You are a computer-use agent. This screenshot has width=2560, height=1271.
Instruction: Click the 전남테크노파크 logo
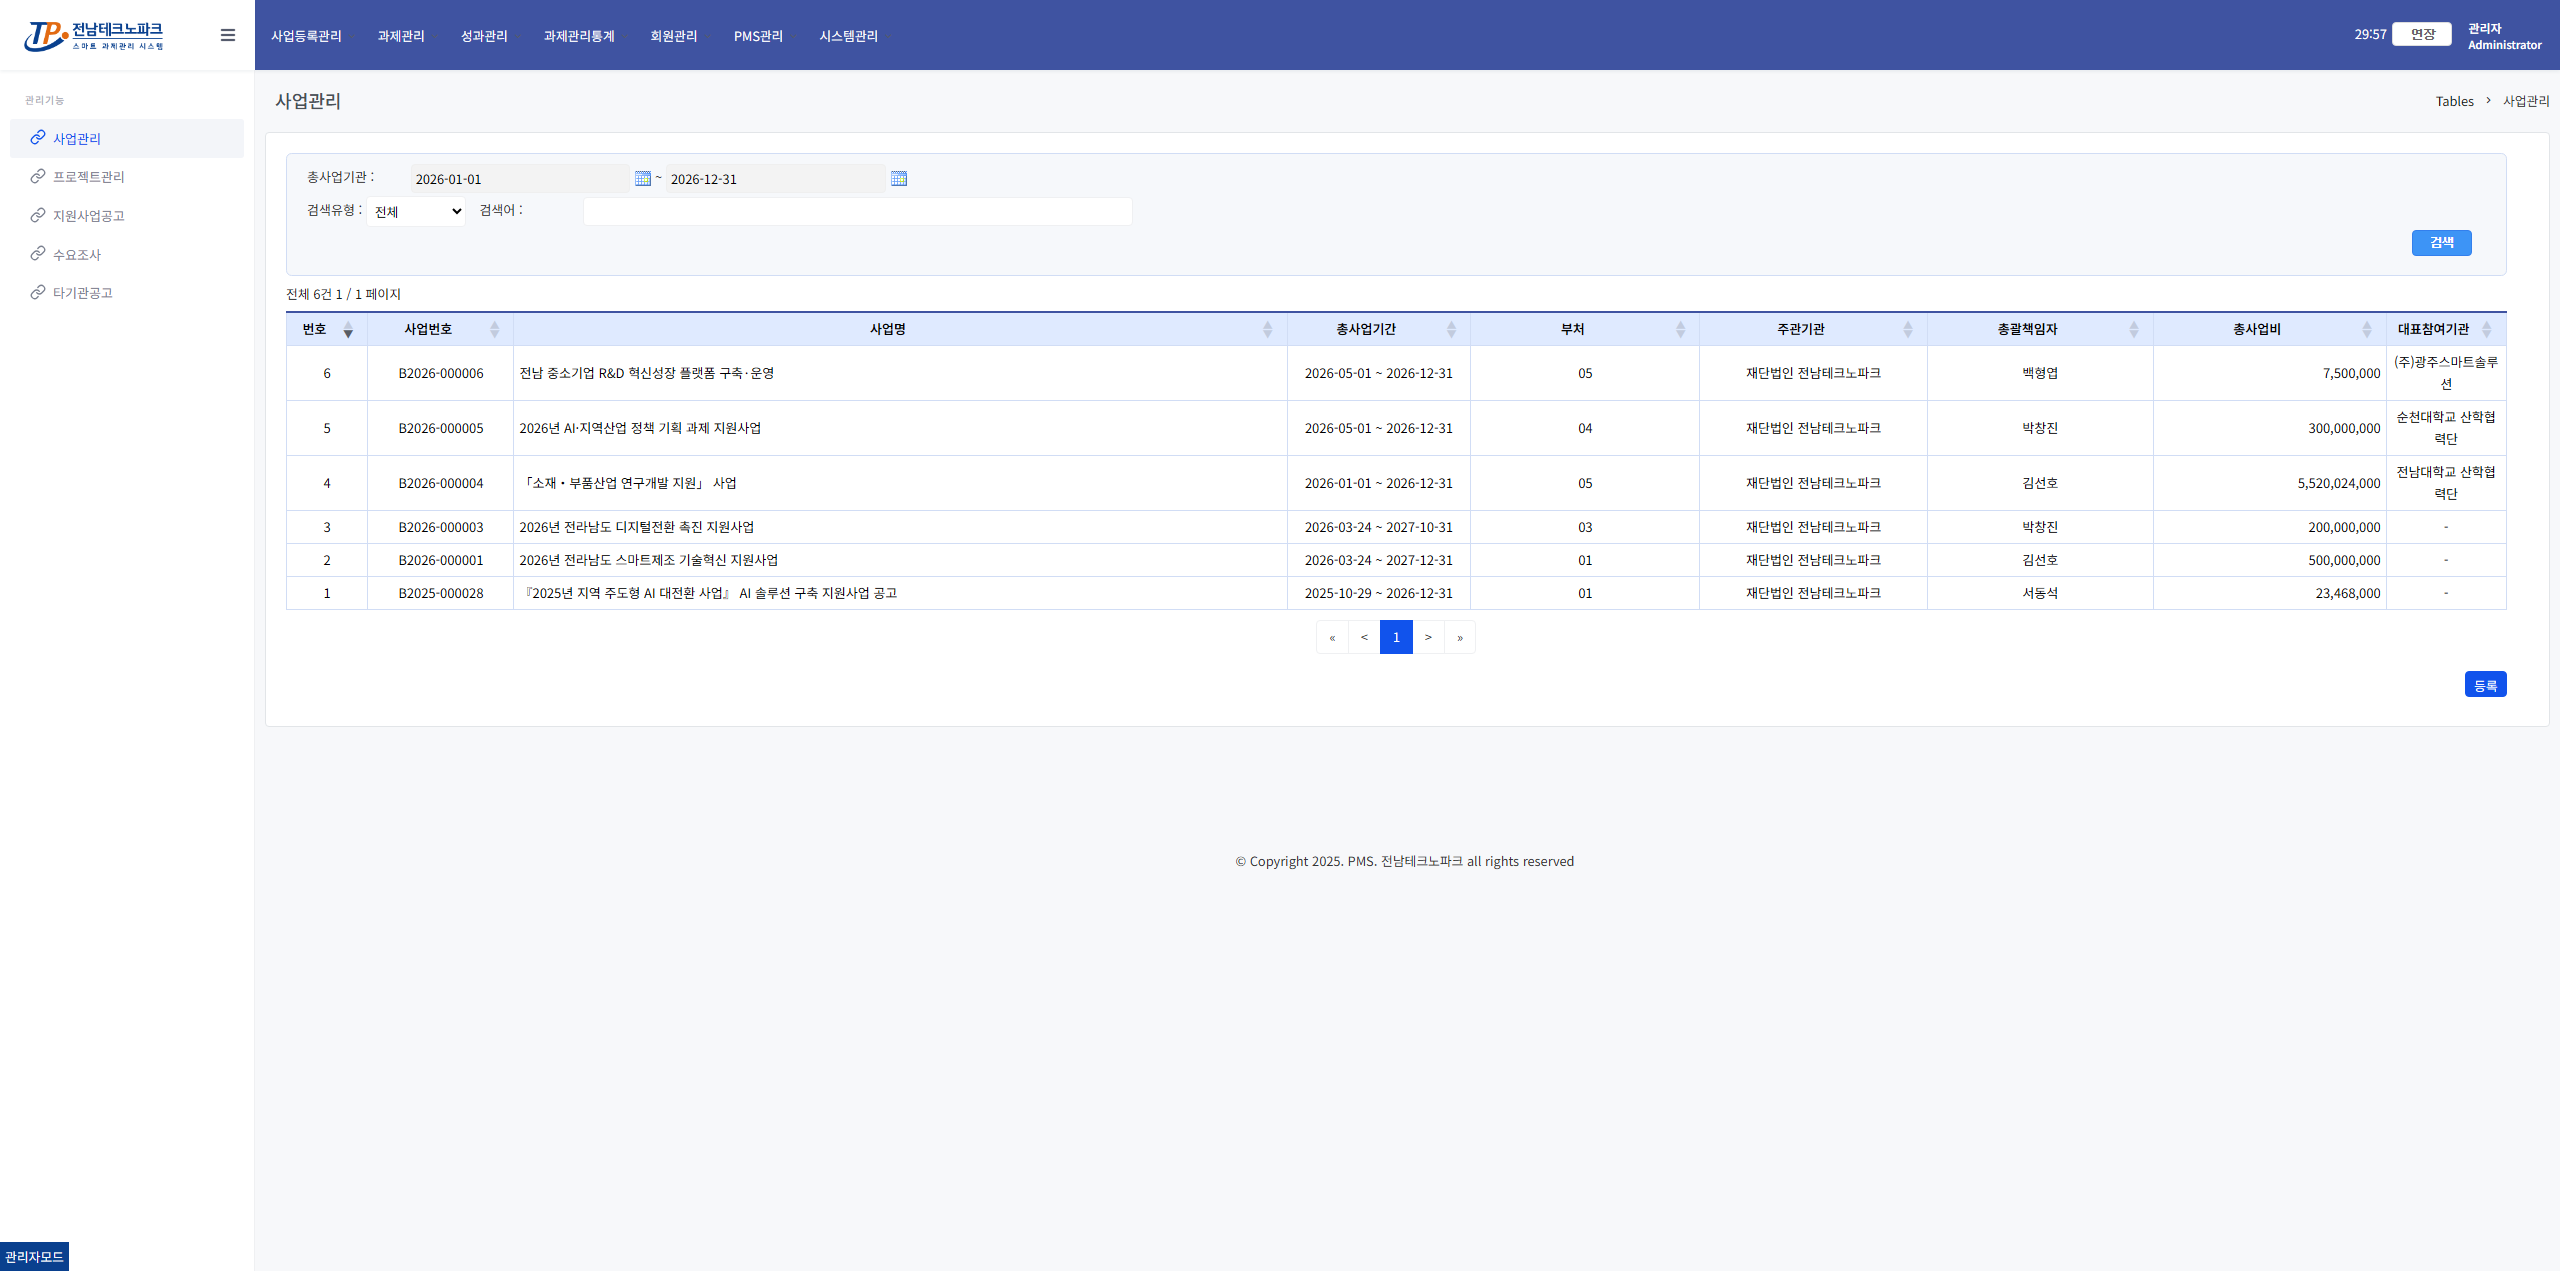pyautogui.click(x=94, y=36)
